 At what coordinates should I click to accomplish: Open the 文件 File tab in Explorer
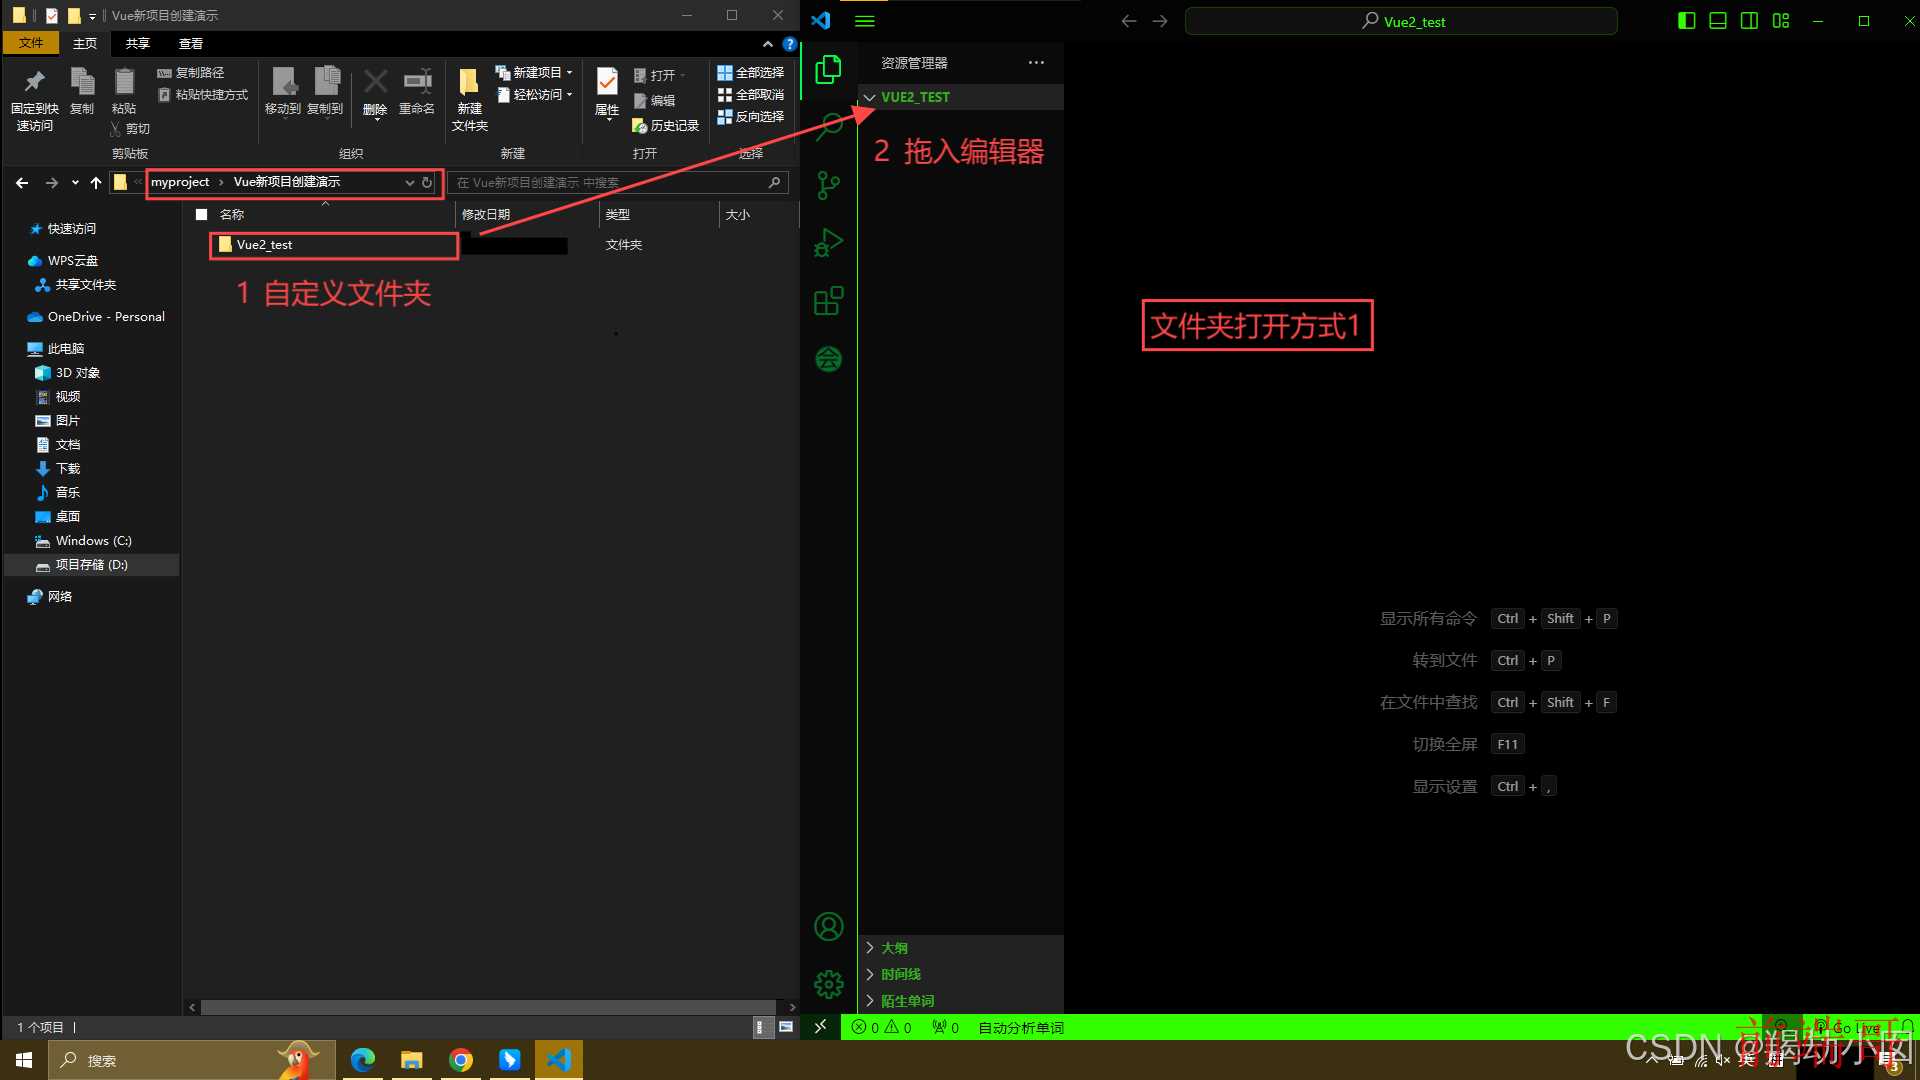(x=31, y=43)
